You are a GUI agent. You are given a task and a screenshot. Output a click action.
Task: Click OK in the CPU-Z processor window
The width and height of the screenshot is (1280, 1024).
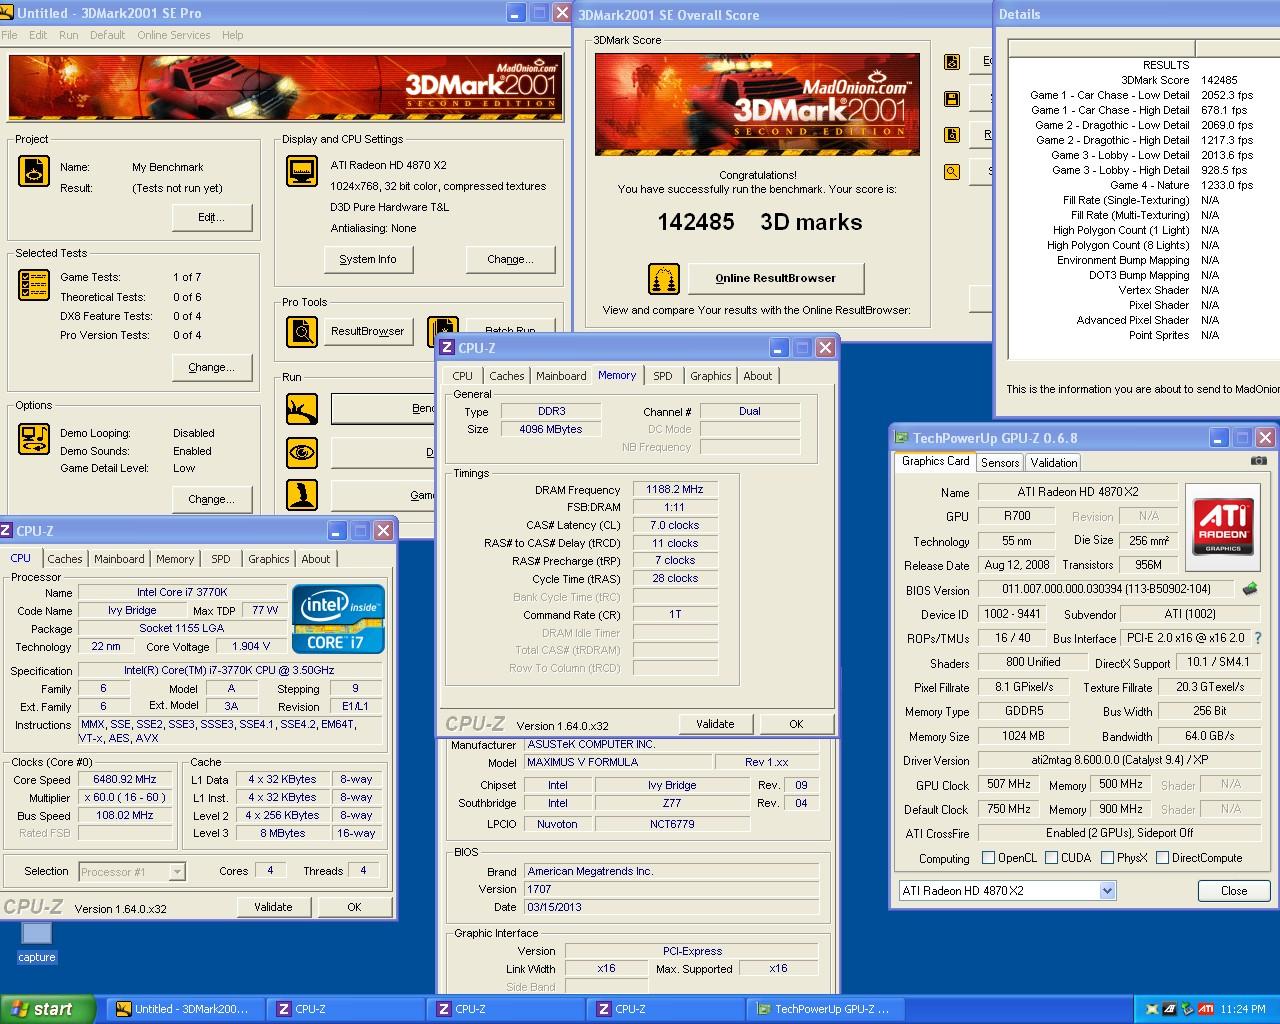point(354,907)
